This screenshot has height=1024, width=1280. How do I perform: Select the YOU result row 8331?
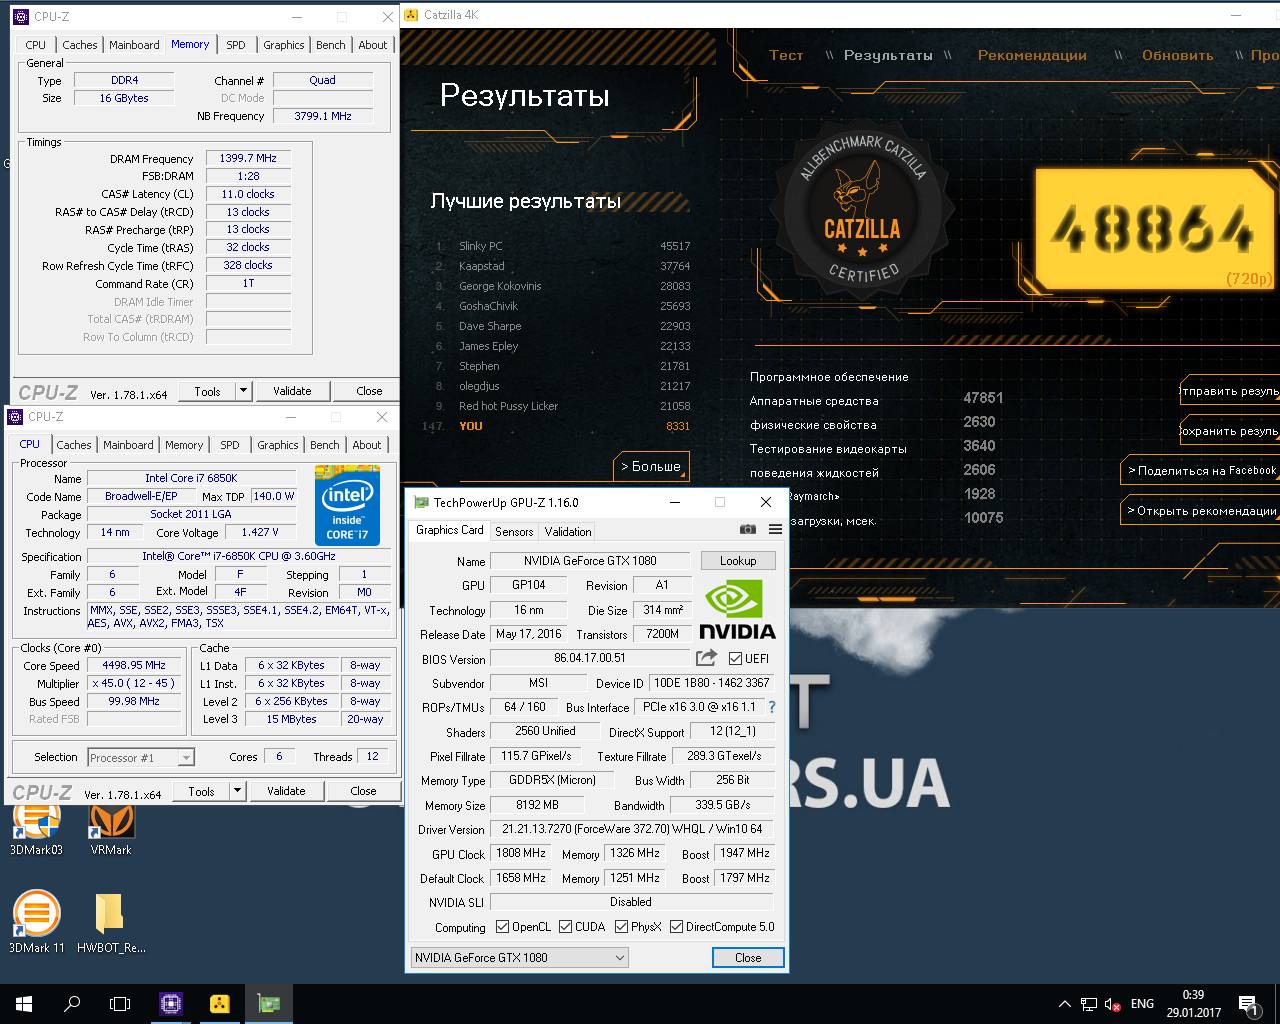[556, 426]
